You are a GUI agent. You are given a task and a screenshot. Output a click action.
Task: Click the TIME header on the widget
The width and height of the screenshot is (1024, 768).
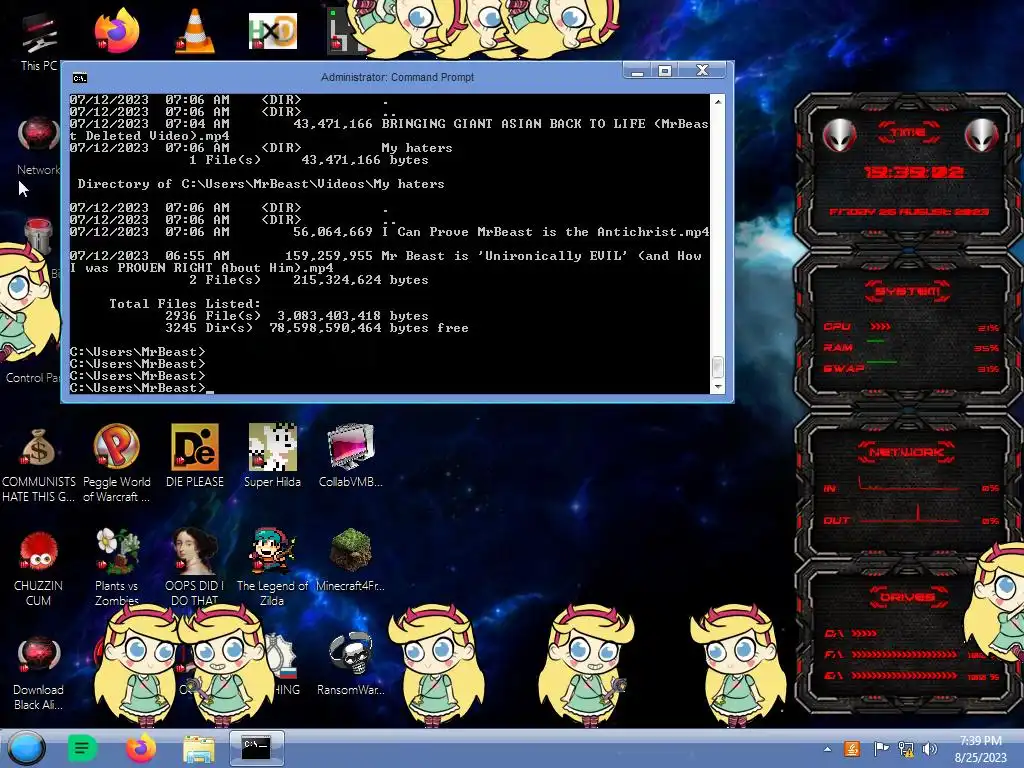tap(908, 133)
